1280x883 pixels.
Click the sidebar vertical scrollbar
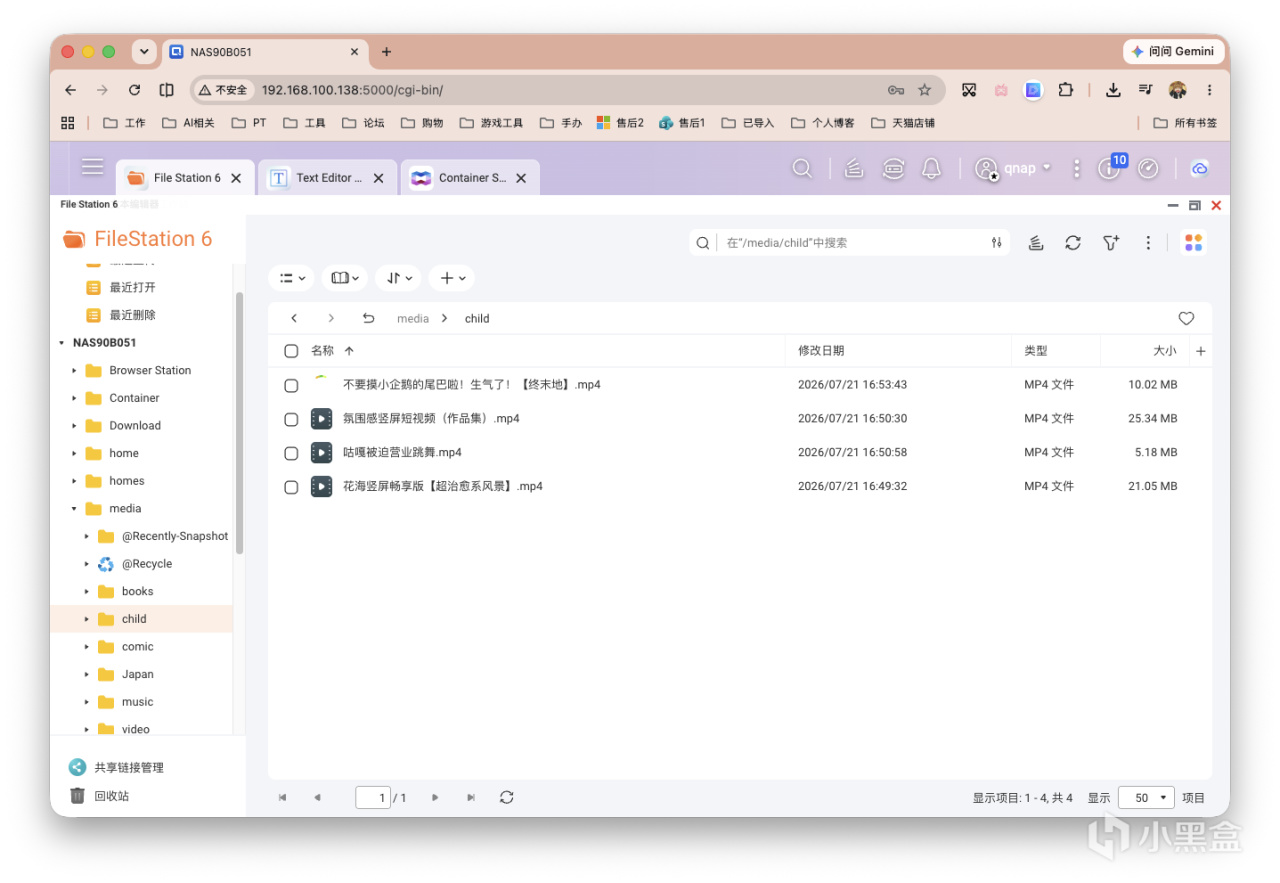tap(239, 423)
